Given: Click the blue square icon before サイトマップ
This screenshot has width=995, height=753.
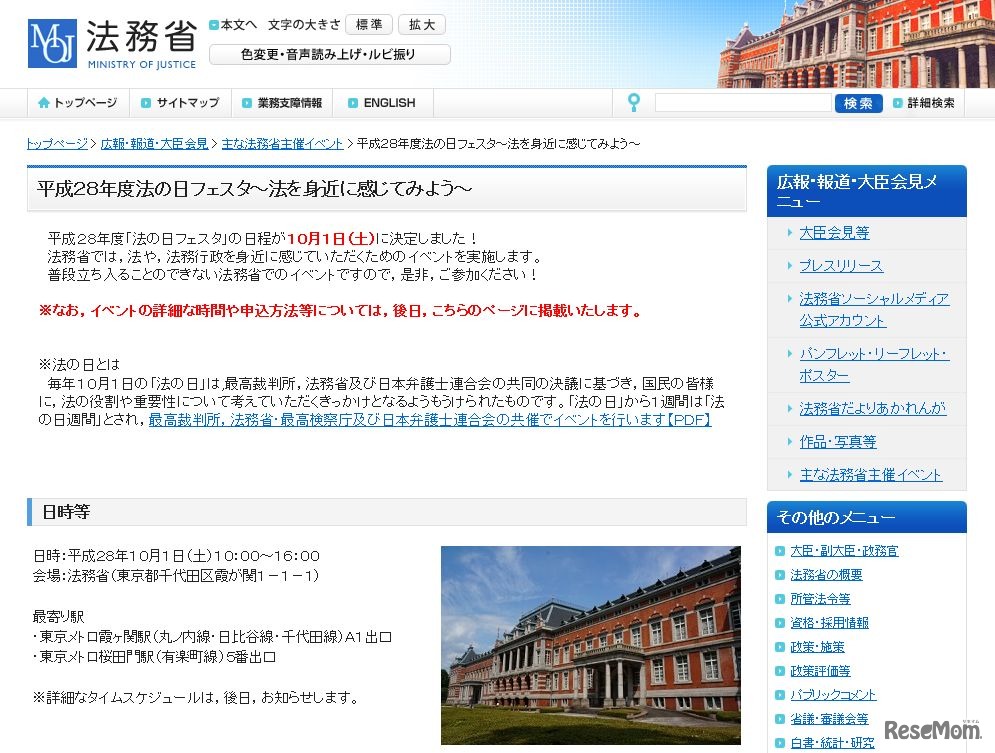Looking at the screenshot, I should point(148,102).
